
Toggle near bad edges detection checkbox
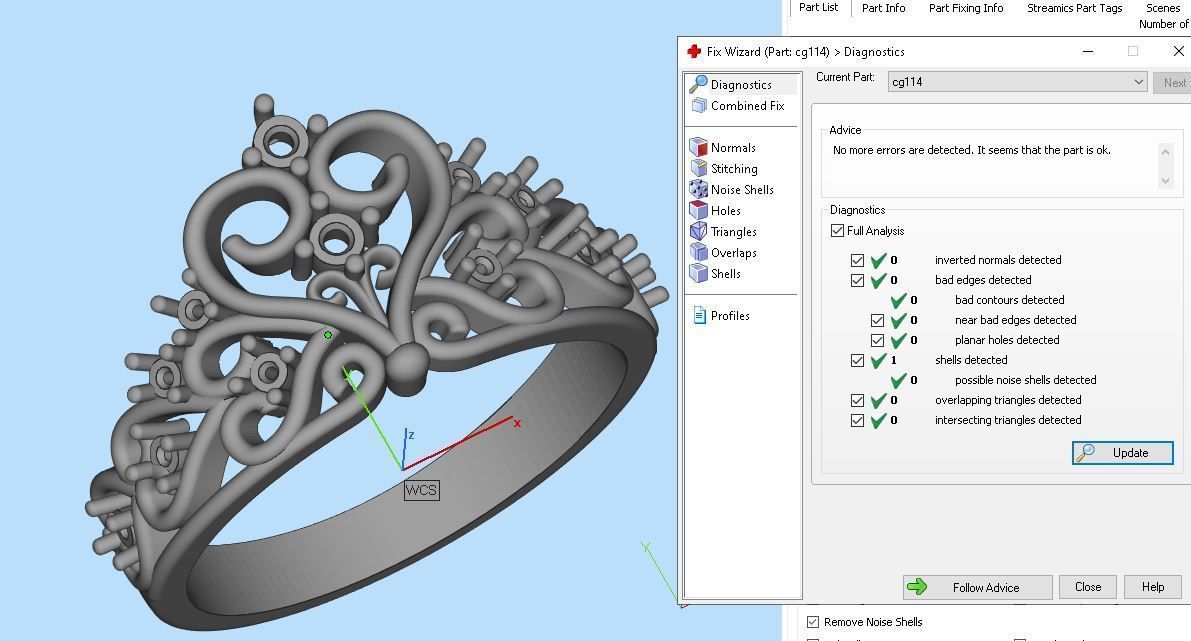(877, 320)
